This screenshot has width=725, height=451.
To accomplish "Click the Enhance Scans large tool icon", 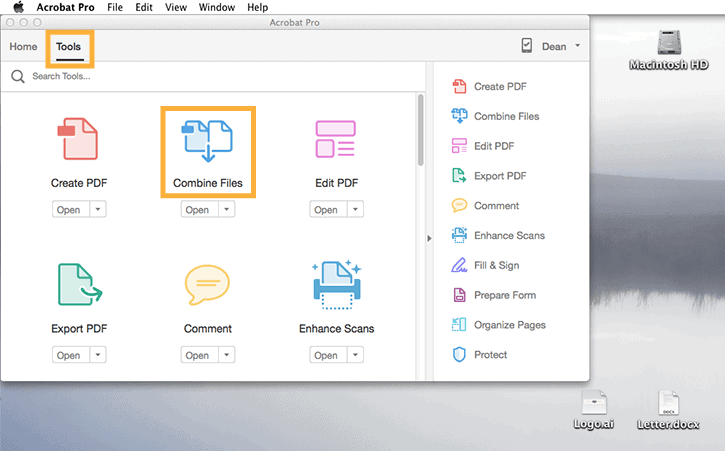I will click(337, 284).
